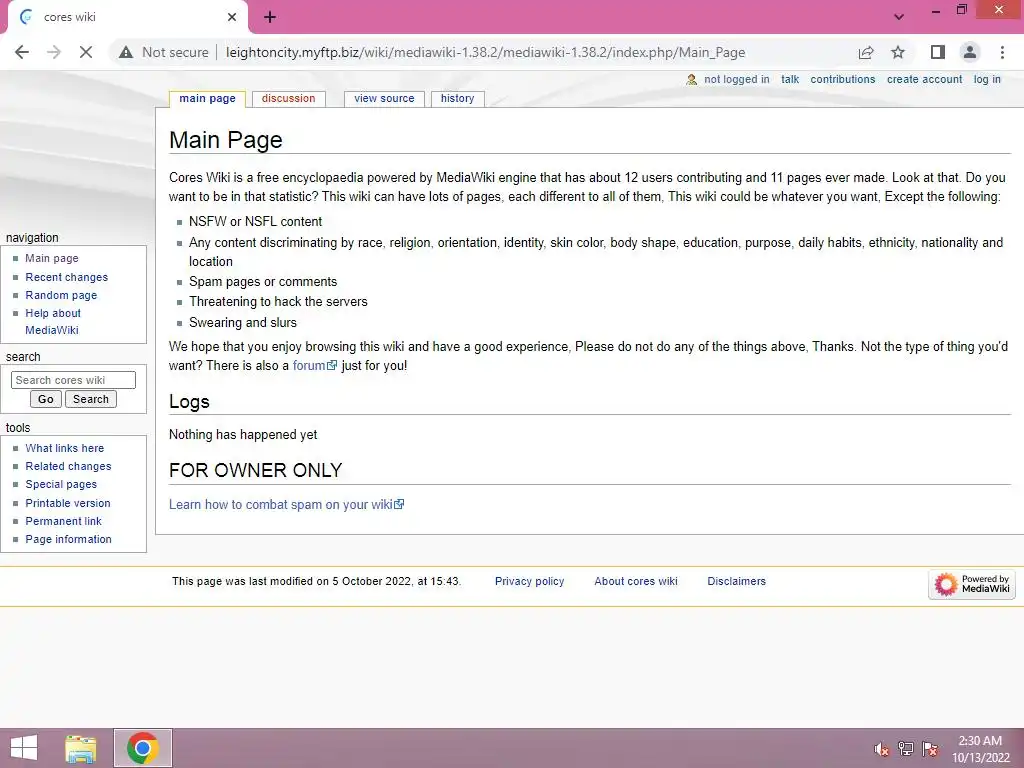Open the view source tab
This screenshot has width=1024, height=768.
tap(384, 99)
